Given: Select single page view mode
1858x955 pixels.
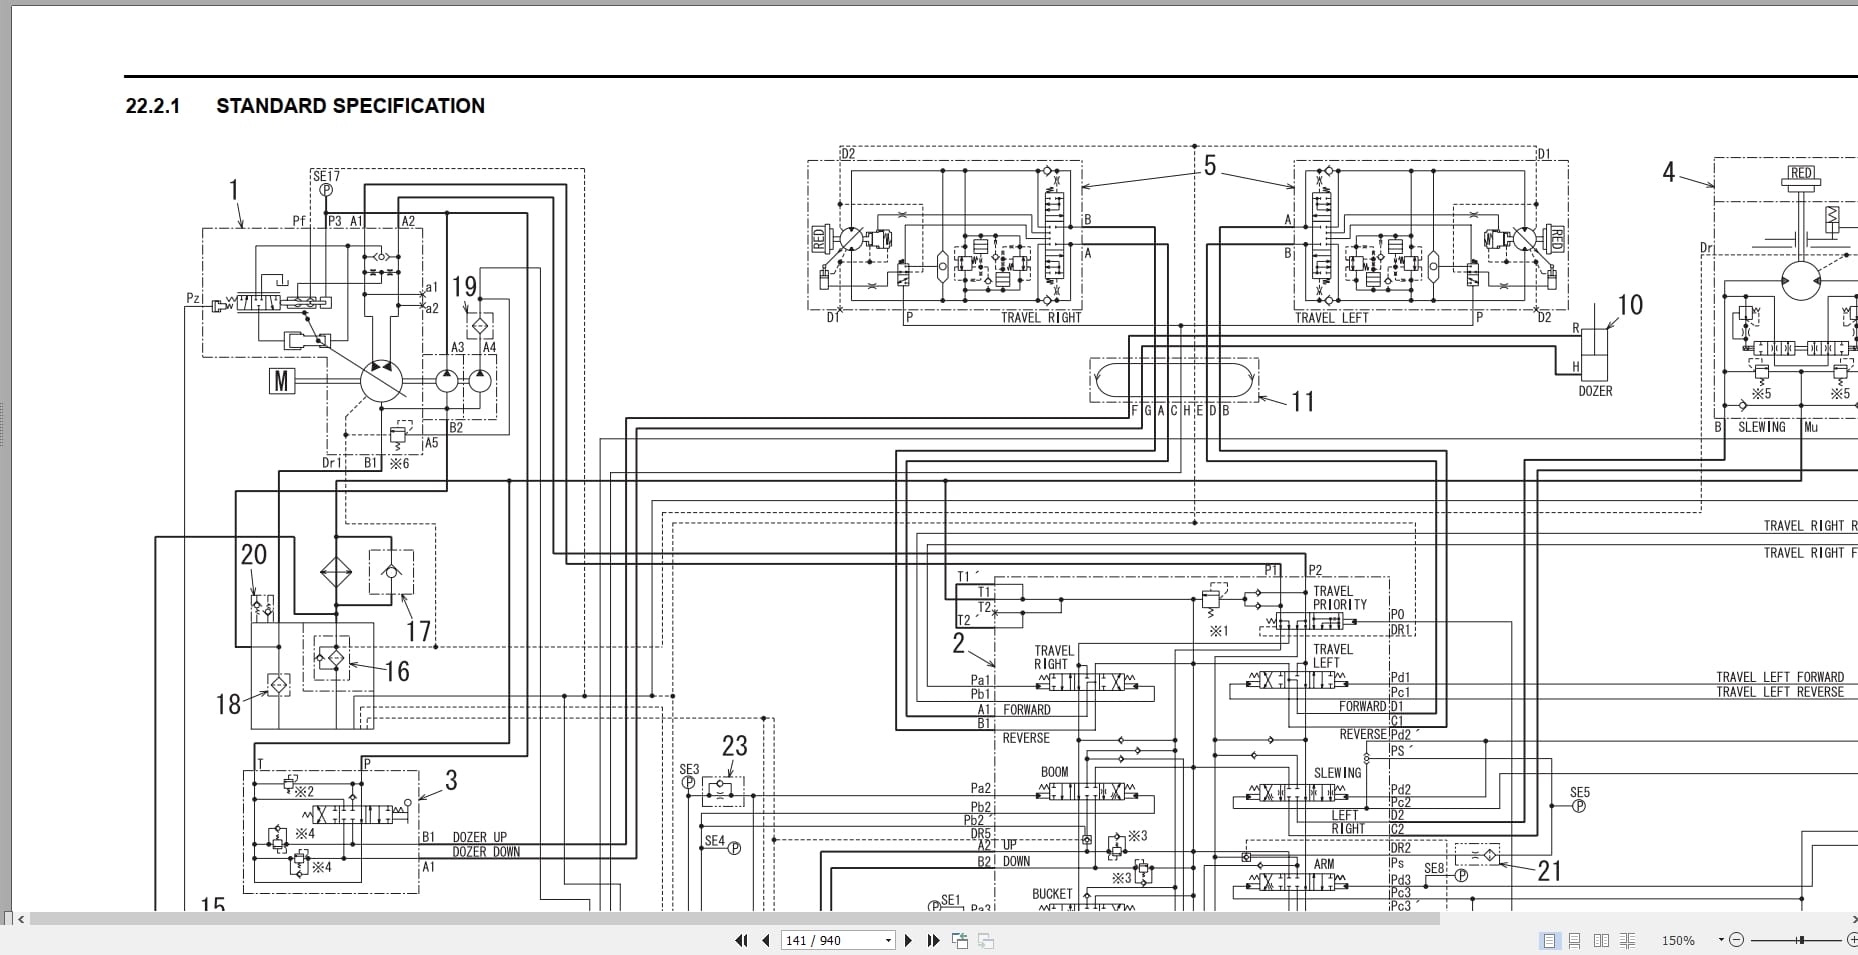Looking at the screenshot, I should pos(1549,940).
